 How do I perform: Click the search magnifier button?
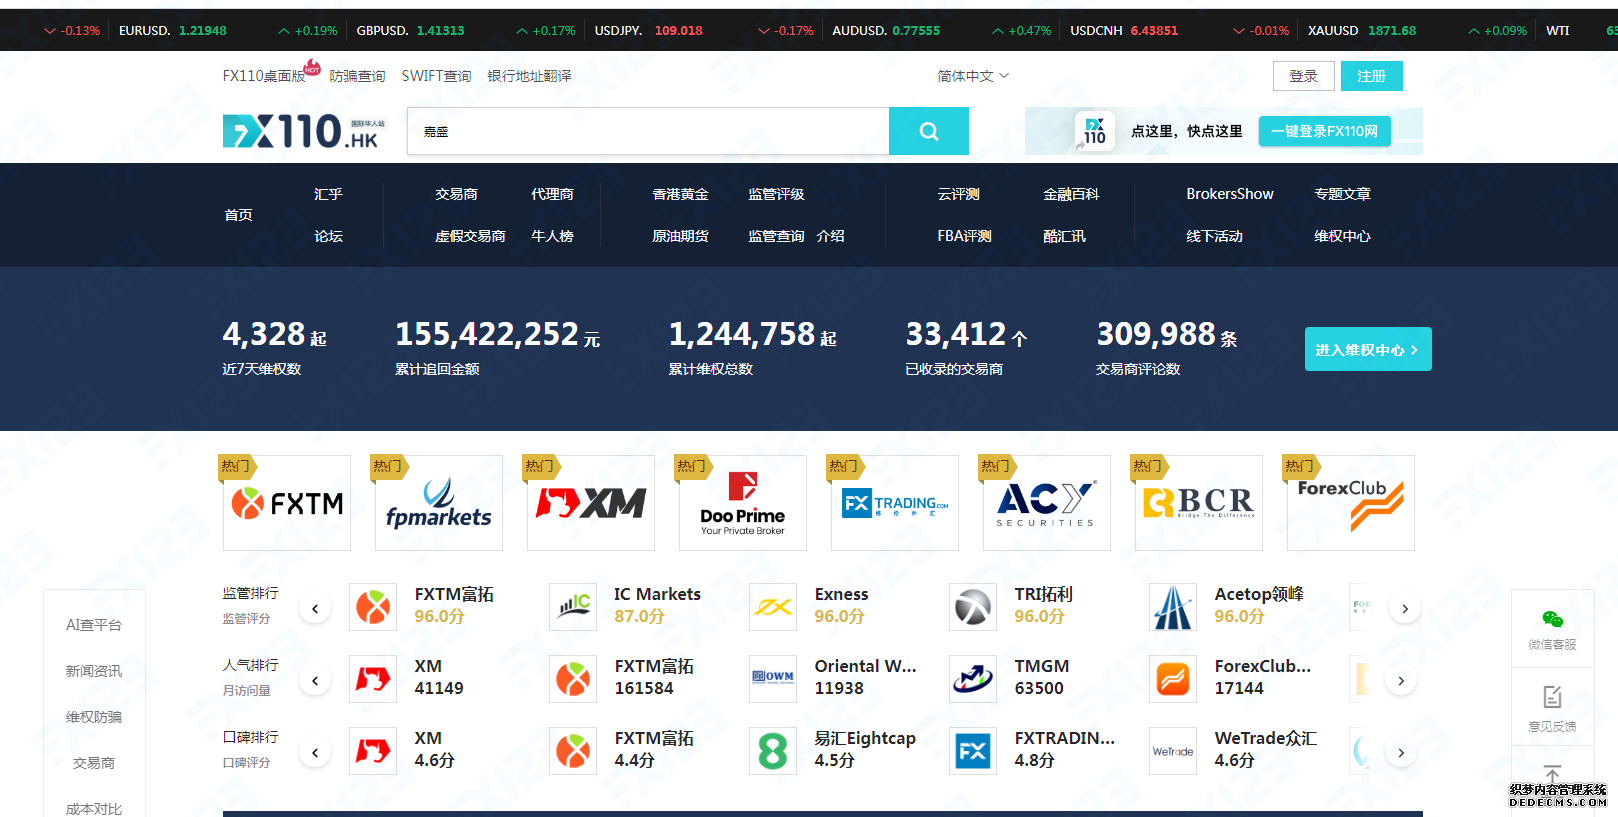[928, 131]
